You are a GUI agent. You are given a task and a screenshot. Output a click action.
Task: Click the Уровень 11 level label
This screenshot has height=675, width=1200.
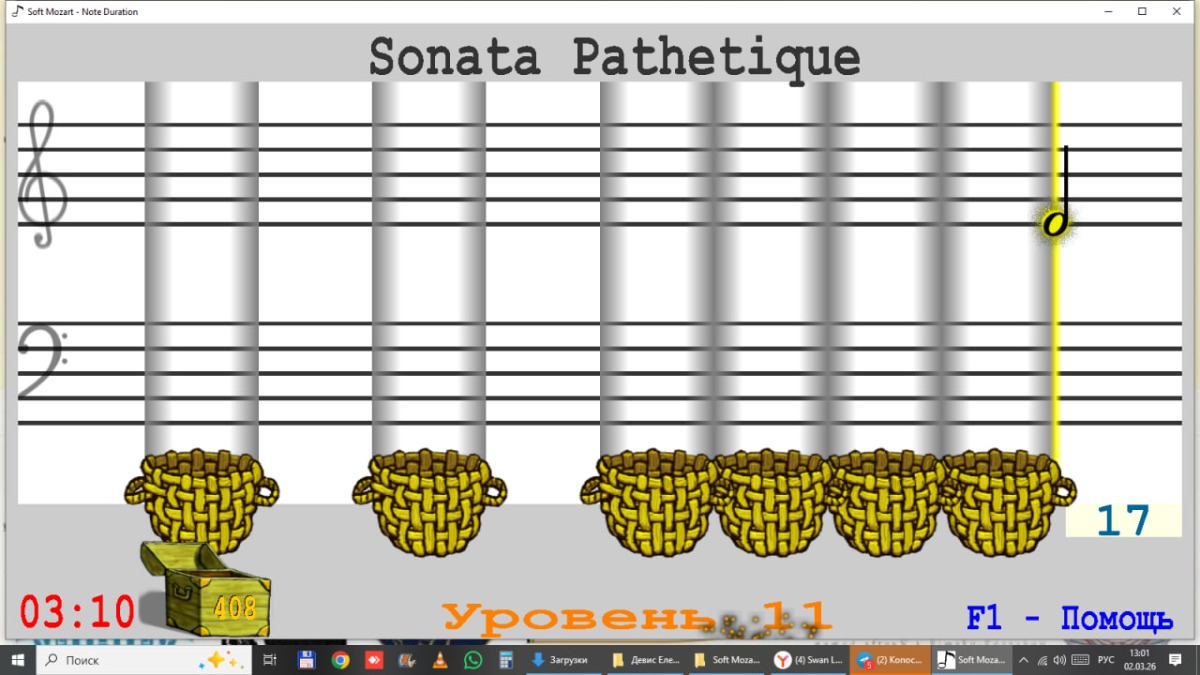636,617
